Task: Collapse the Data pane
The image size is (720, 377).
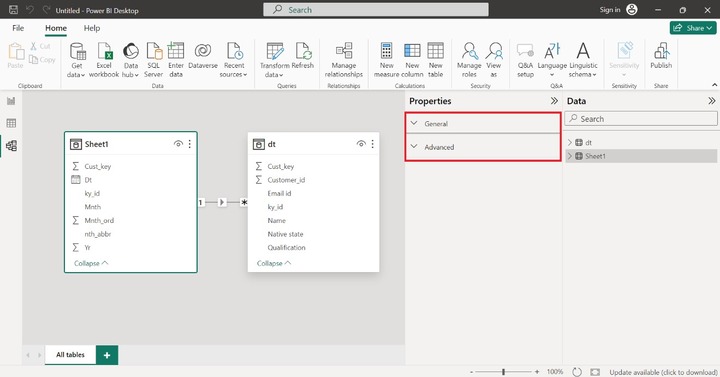Action: tap(711, 101)
